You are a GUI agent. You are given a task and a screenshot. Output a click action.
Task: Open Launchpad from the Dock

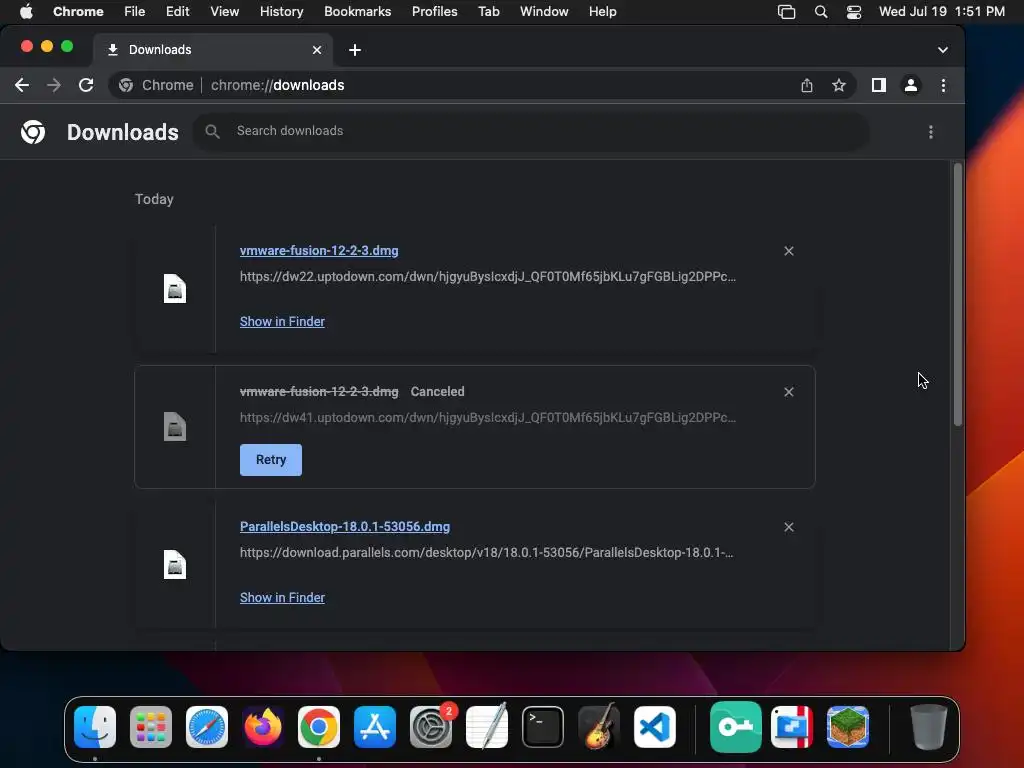(151, 727)
